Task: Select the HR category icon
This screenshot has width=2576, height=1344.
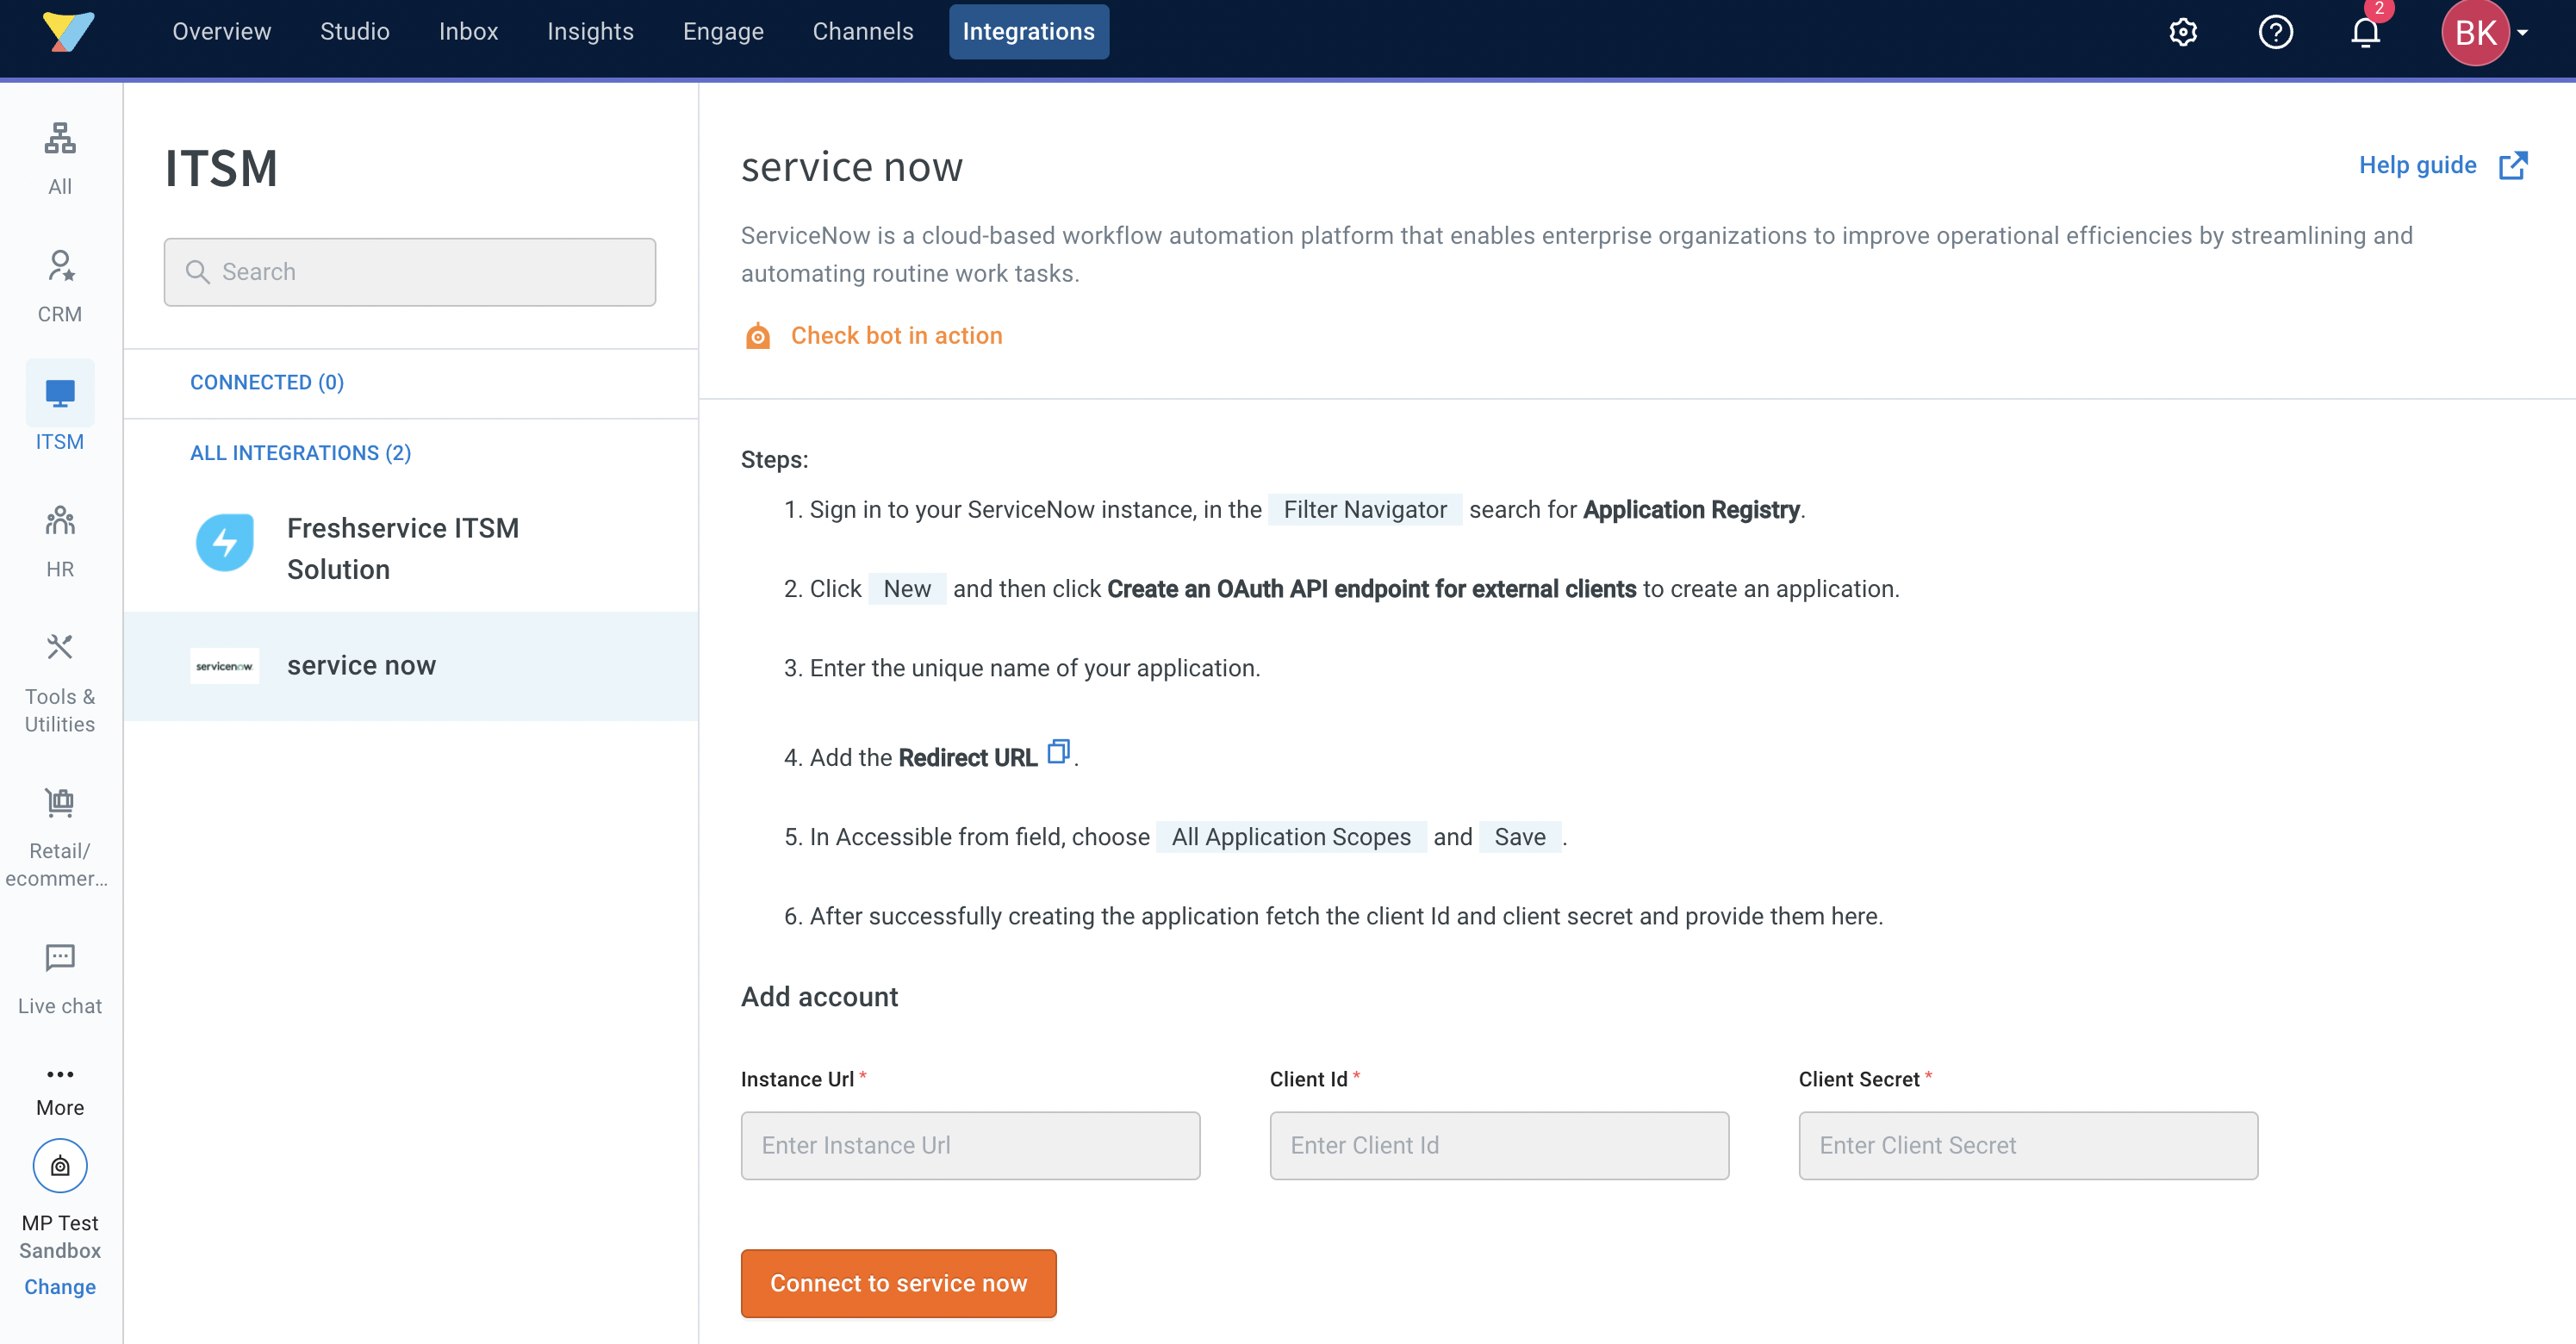Action: 60,521
